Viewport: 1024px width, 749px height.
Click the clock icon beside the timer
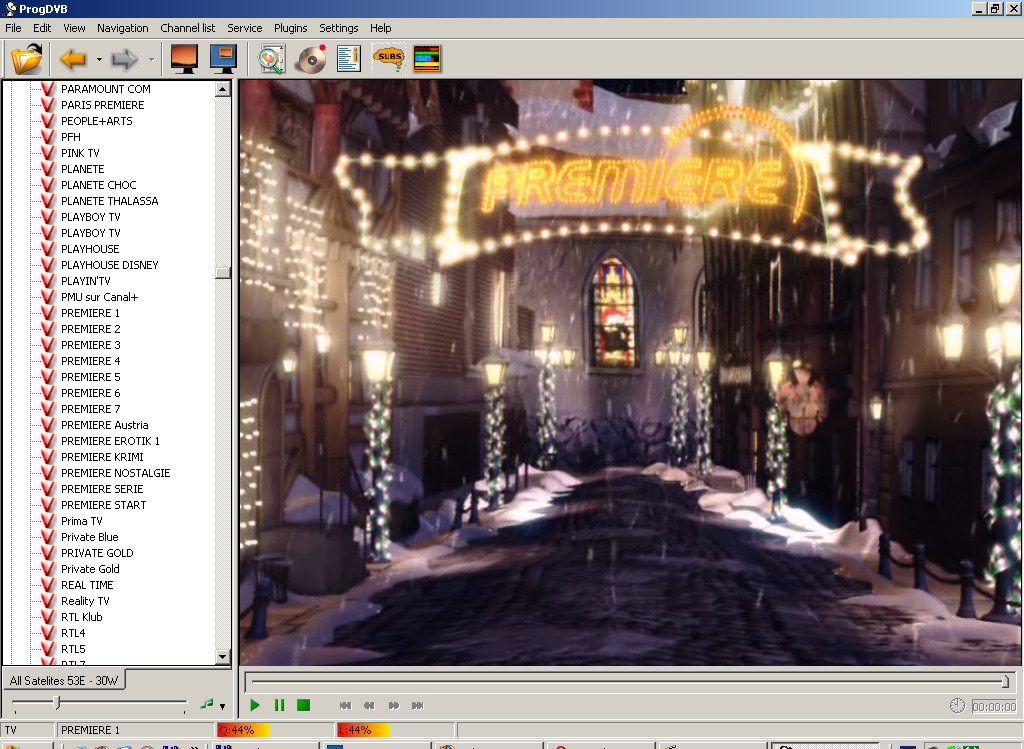click(x=957, y=705)
